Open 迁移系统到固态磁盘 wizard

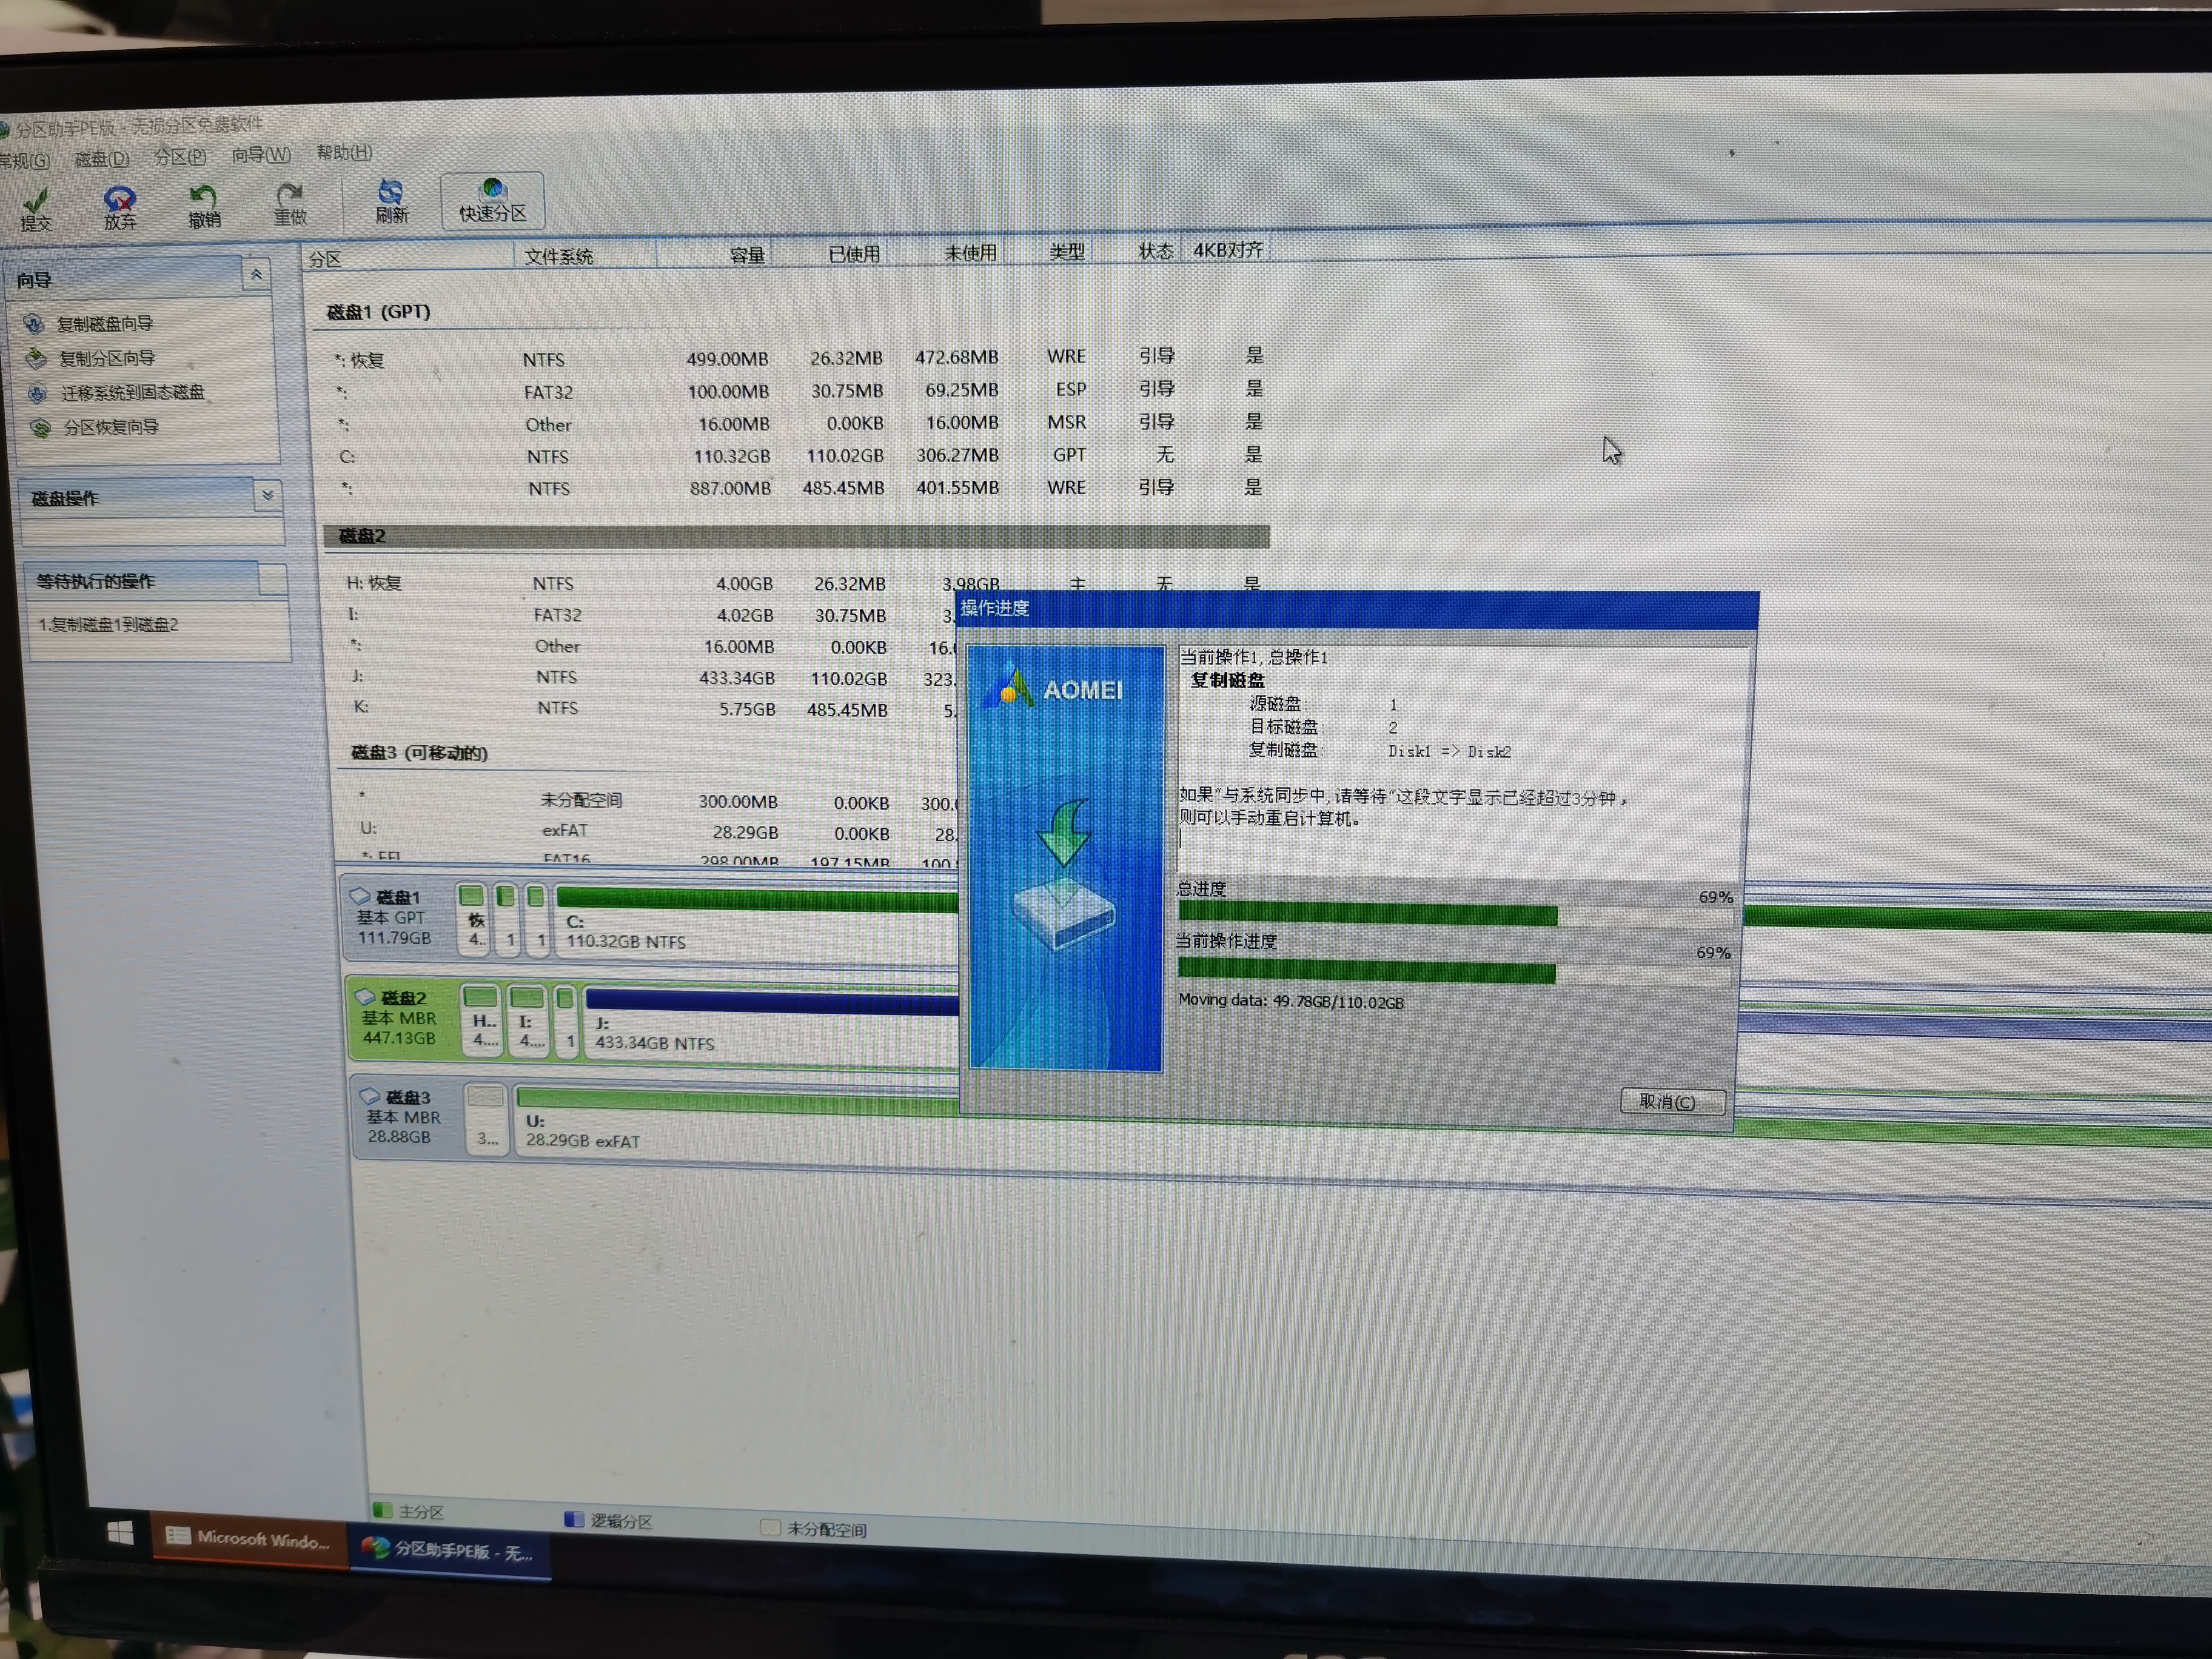pos(132,393)
